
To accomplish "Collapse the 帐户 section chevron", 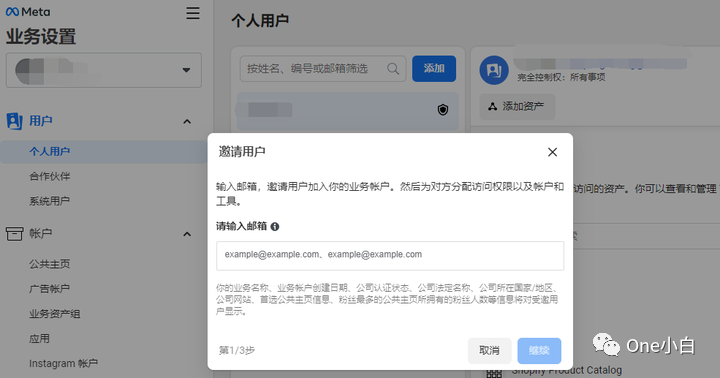I will pos(187,234).
